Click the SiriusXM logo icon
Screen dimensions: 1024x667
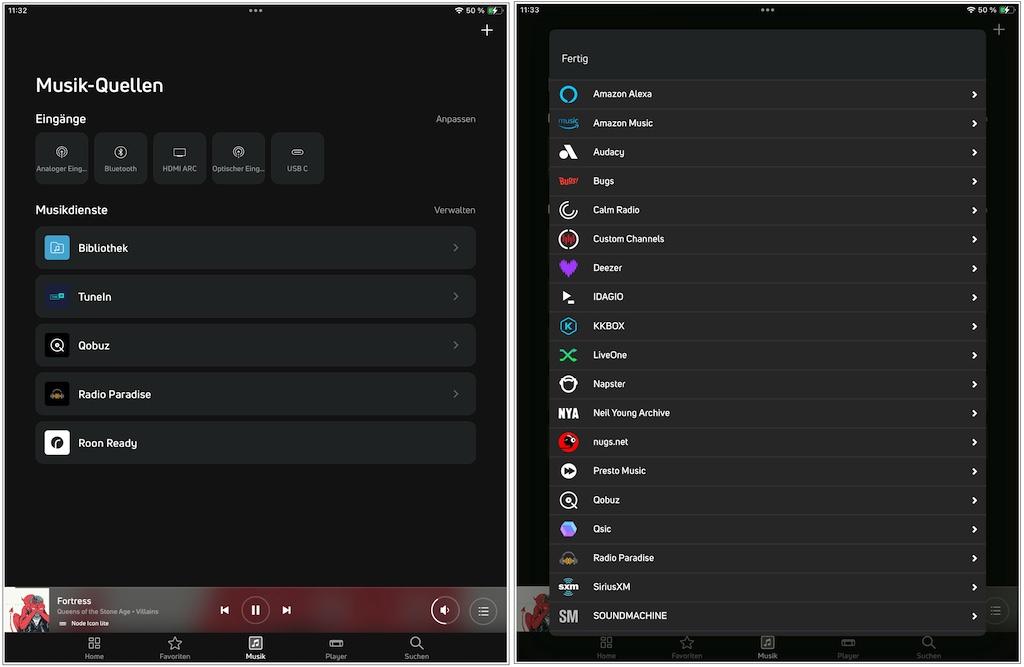pyautogui.click(x=568, y=587)
